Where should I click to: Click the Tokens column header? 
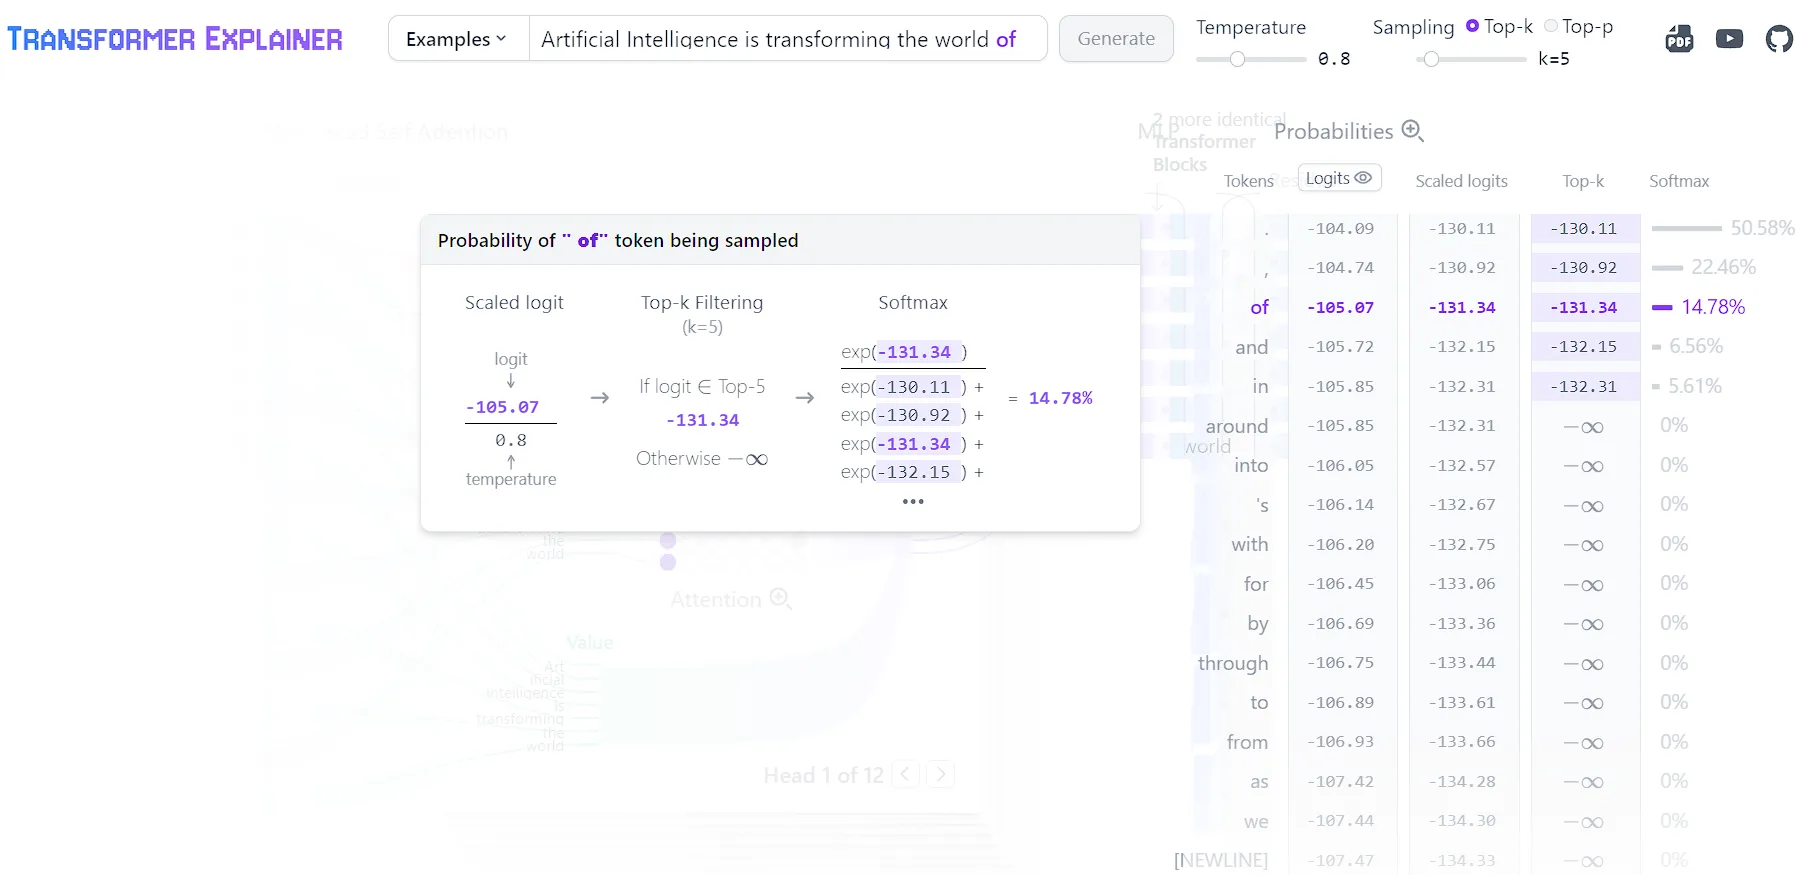click(x=1249, y=181)
